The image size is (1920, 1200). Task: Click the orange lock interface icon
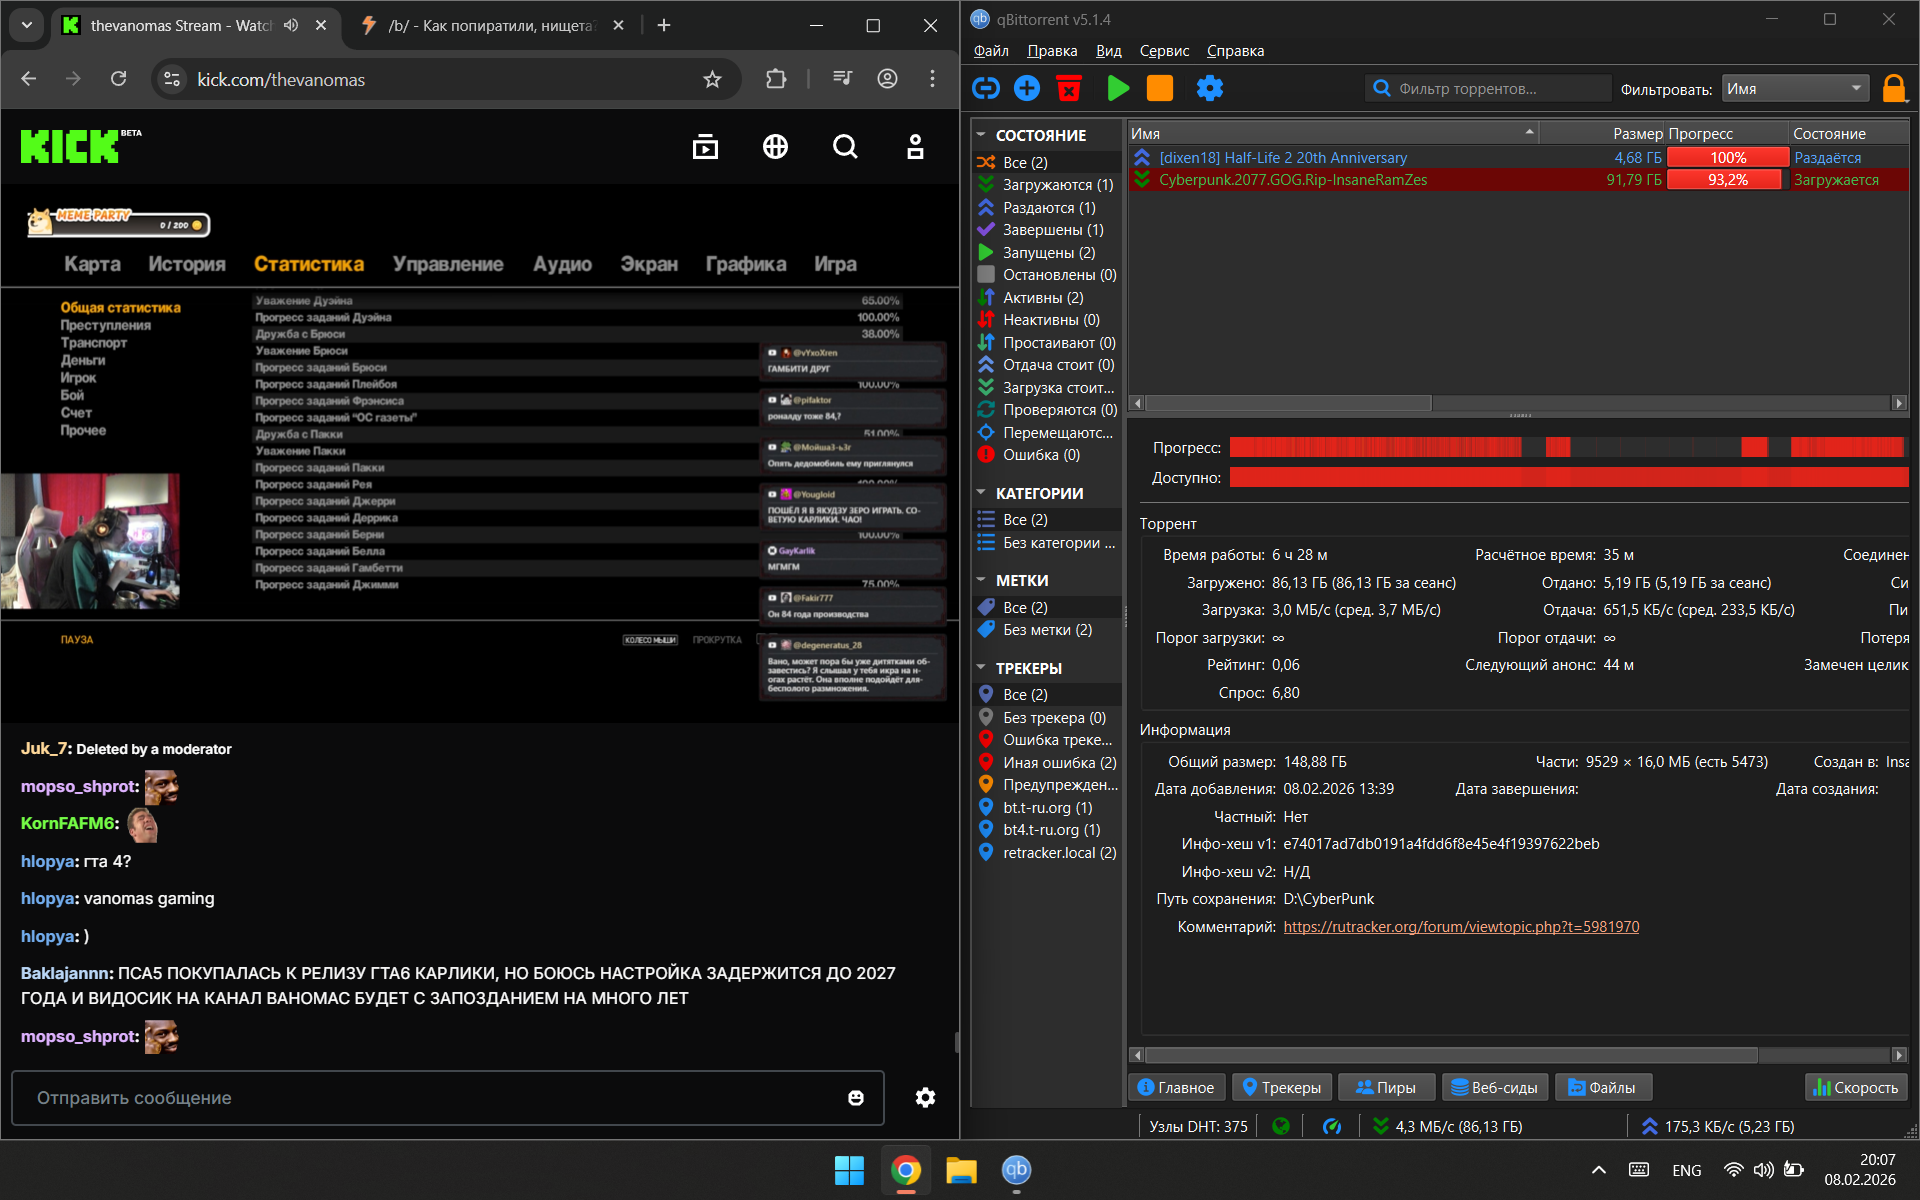1893,89
